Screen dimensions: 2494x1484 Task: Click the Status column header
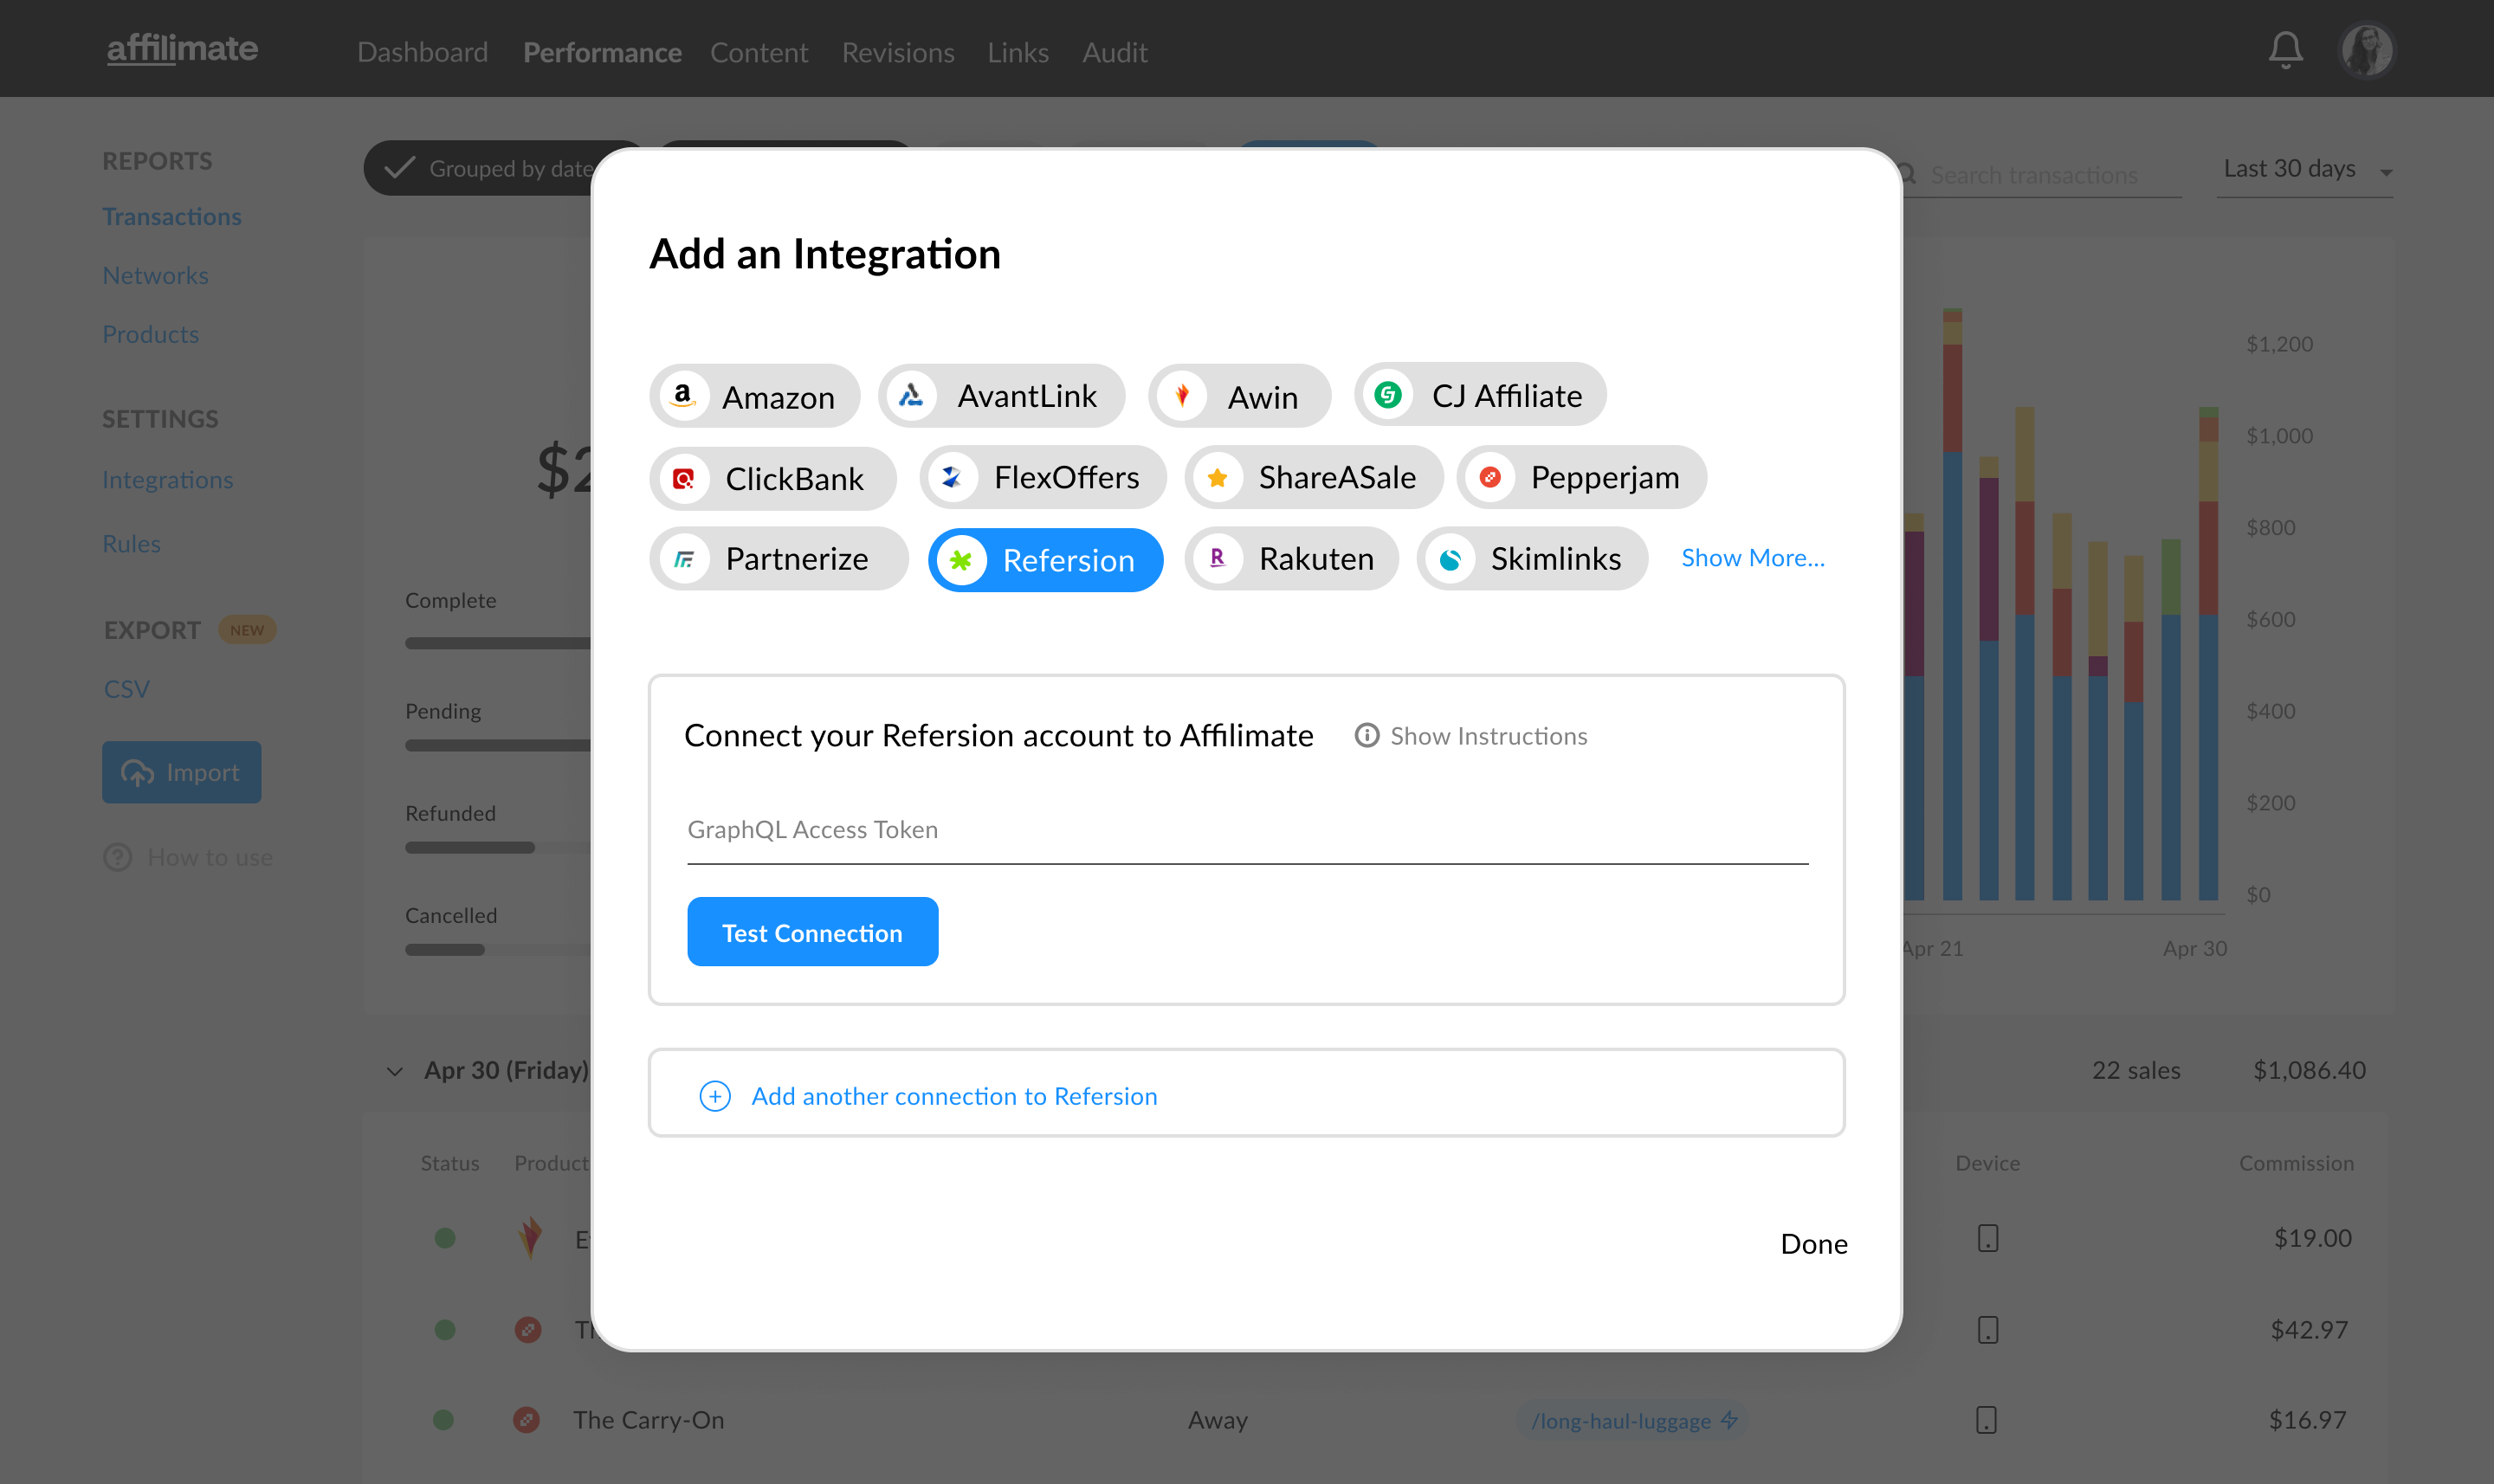tap(450, 1163)
